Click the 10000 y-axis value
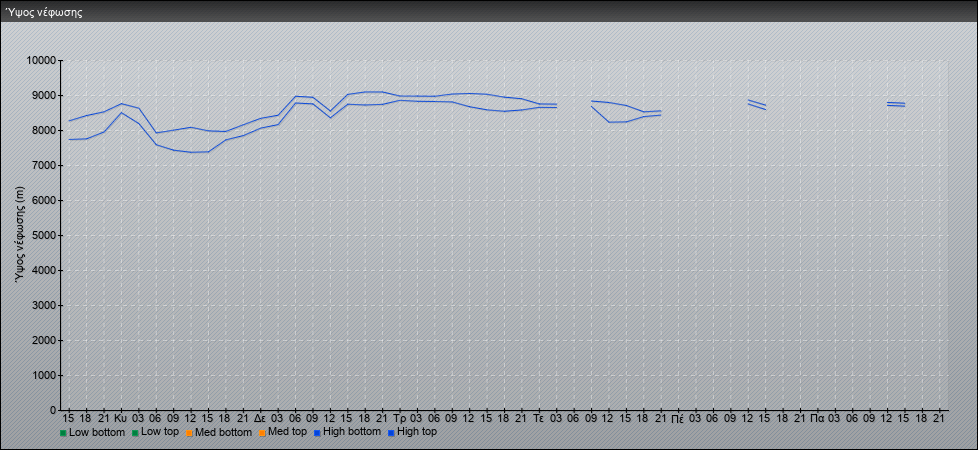 41,61
